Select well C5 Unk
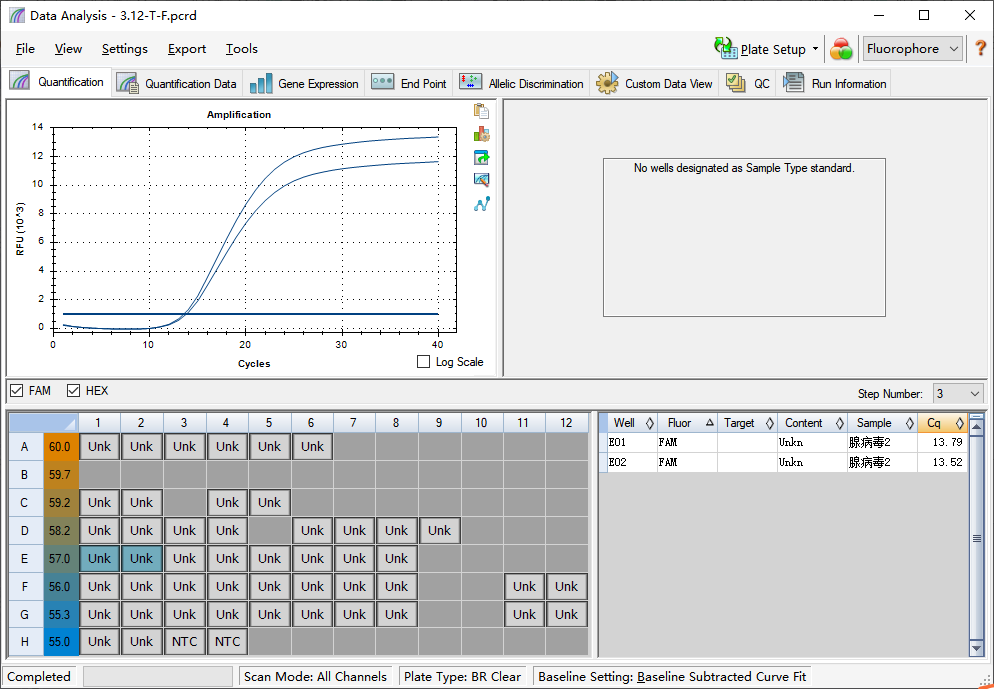The image size is (994, 689). (x=269, y=503)
